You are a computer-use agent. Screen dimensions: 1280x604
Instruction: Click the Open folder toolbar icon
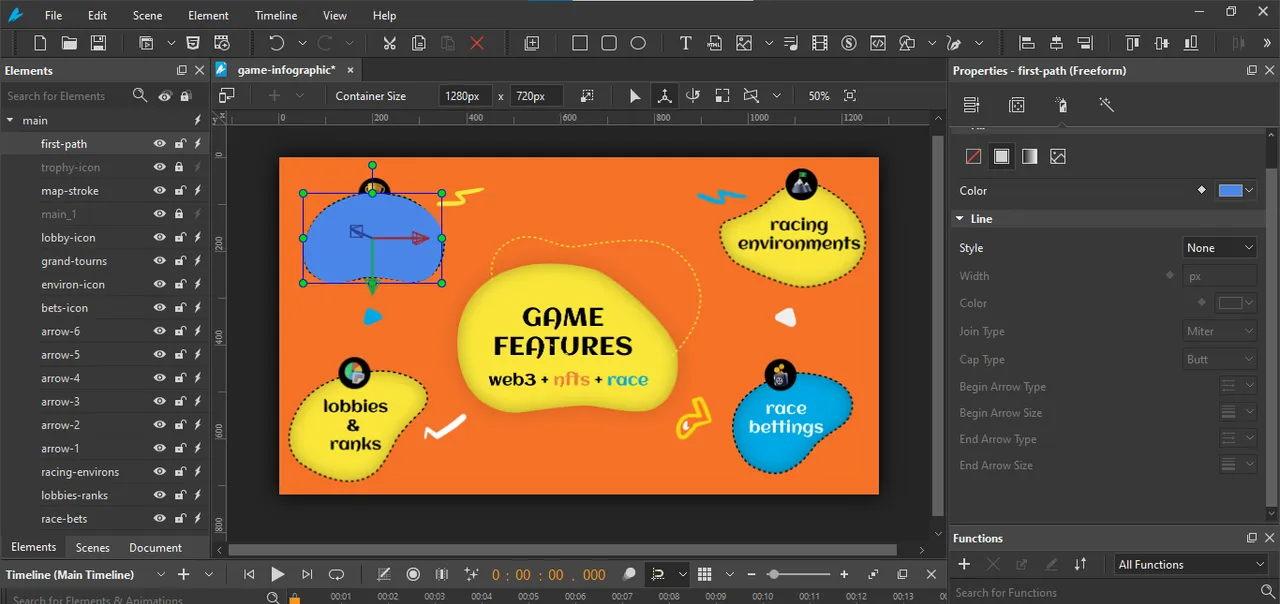pos(69,43)
